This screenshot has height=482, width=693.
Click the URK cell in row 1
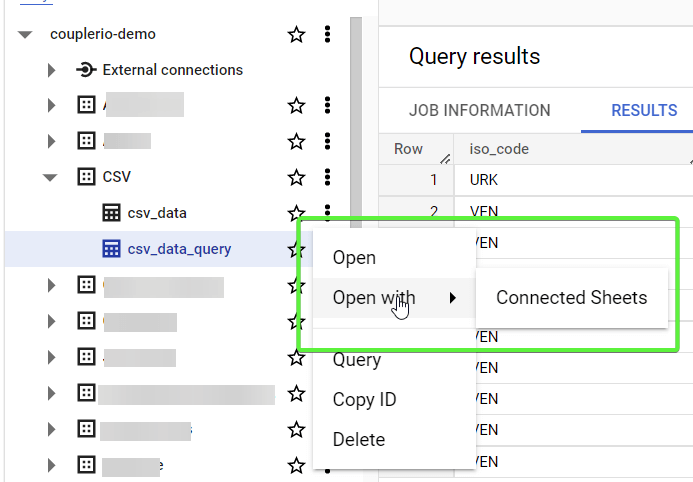tap(484, 180)
